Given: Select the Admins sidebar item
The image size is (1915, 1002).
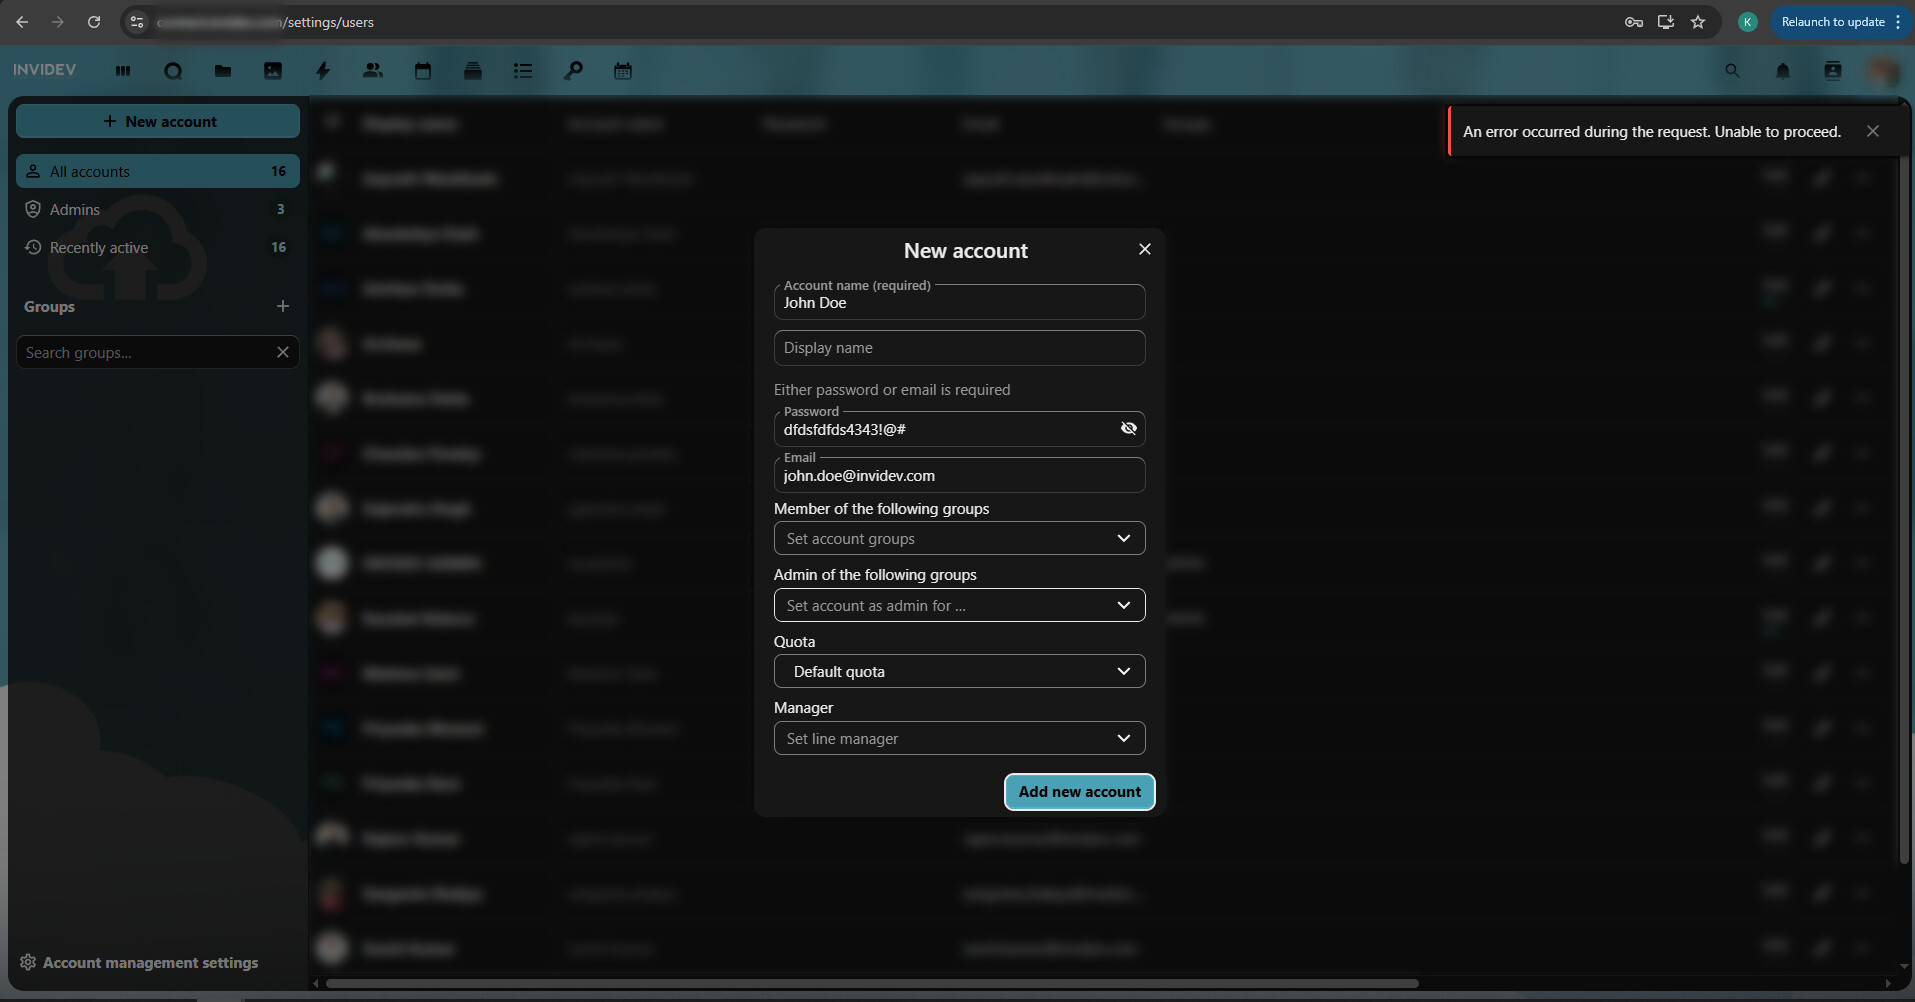Looking at the screenshot, I should pos(75,210).
